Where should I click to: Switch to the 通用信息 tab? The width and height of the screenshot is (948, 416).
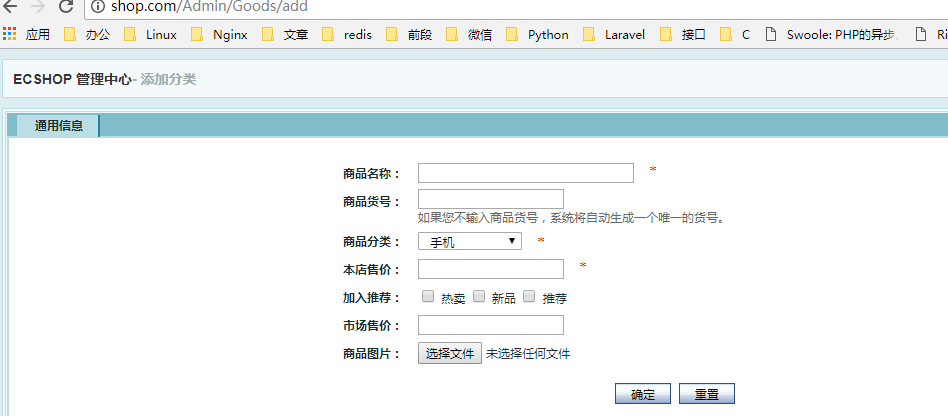(x=58, y=126)
